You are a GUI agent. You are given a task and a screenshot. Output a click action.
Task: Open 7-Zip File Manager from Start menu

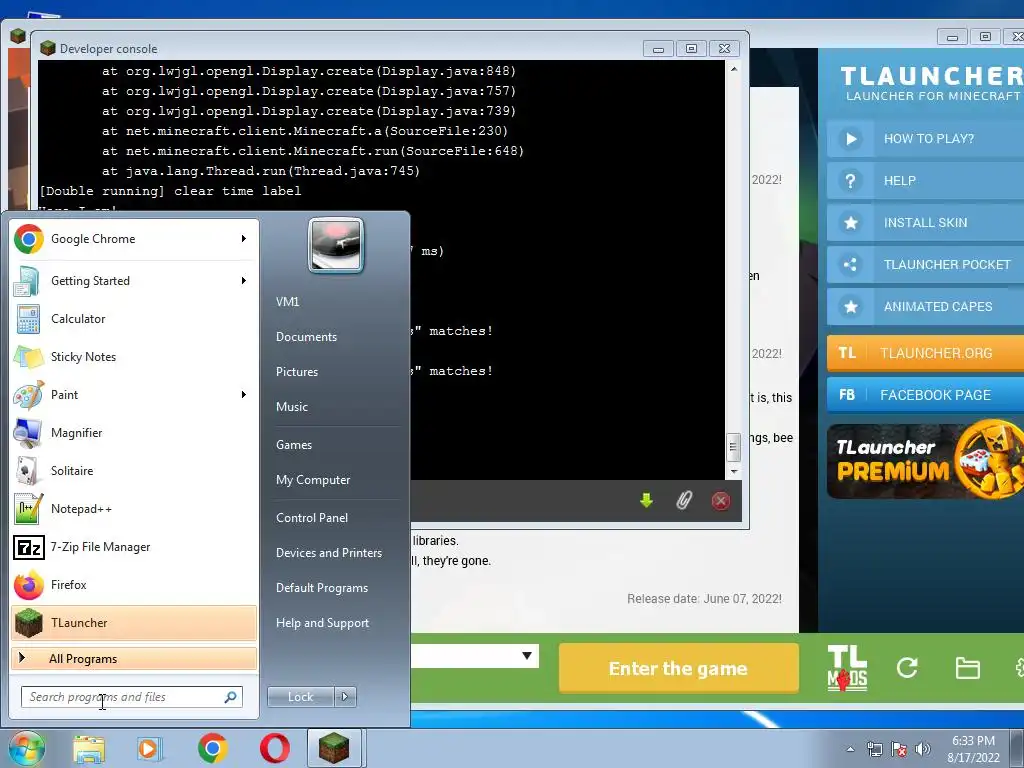click(134, 547)
